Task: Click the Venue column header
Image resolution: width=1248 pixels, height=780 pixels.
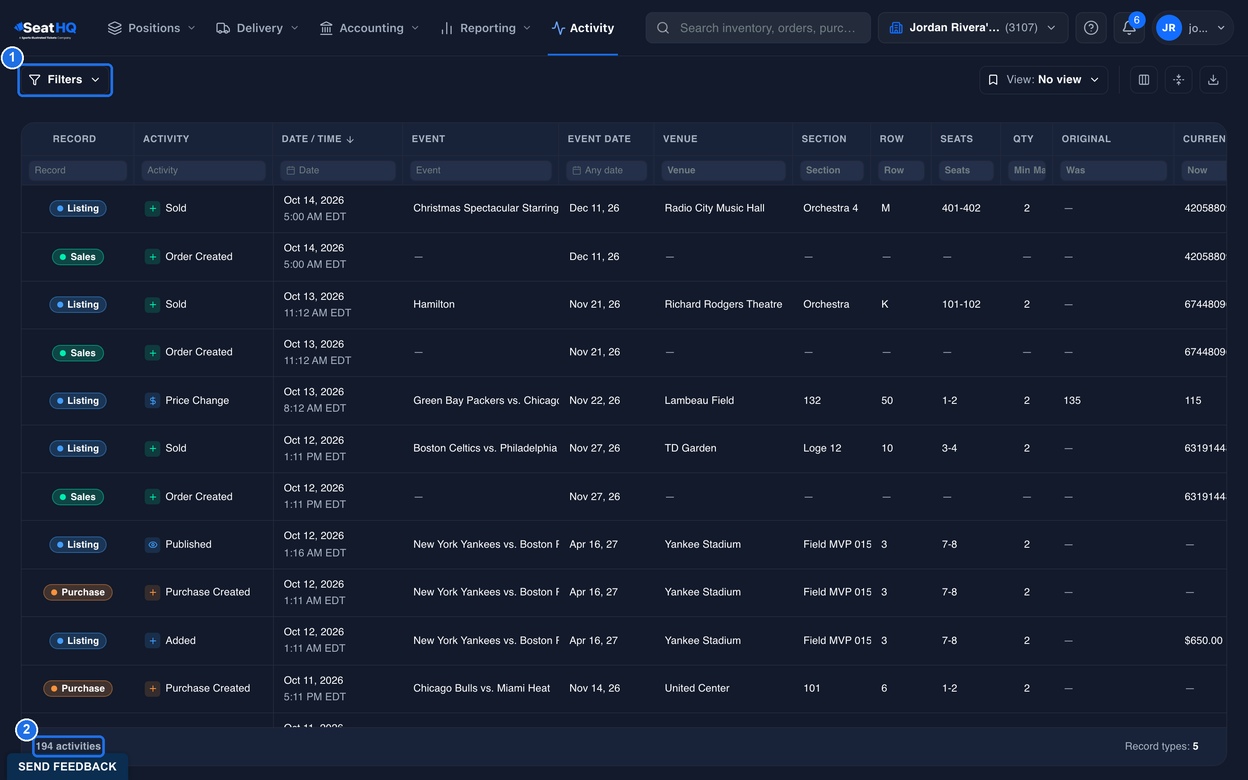Action: (680, 139)
